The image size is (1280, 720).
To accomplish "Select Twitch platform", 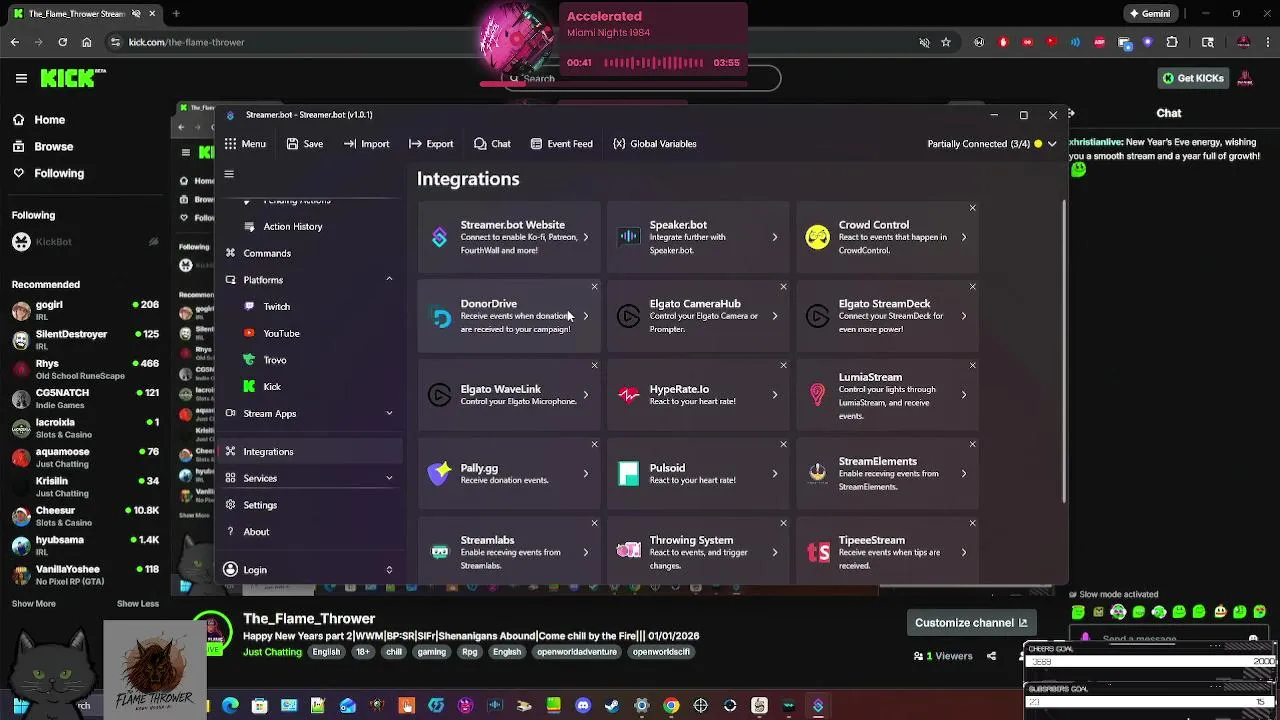I will pyautogui.click(x=276, y=307).
